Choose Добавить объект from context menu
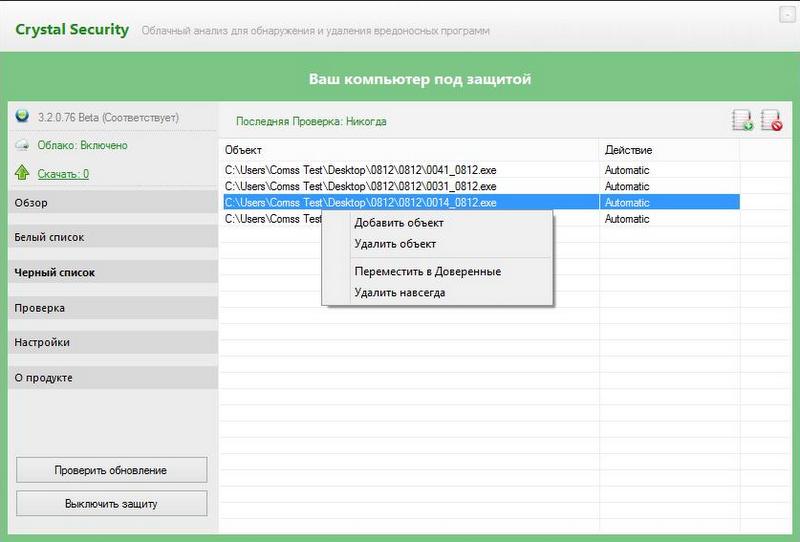 click(x=398, y=223)
